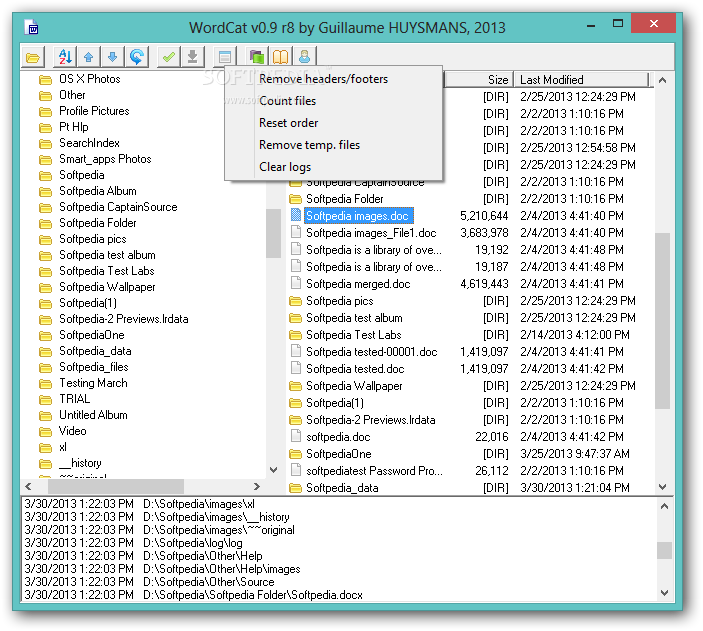Click the A-Z sort toolbar icon
Viewport: 703px width, 631px height.
pyautogui.click(x=65, y=57)
